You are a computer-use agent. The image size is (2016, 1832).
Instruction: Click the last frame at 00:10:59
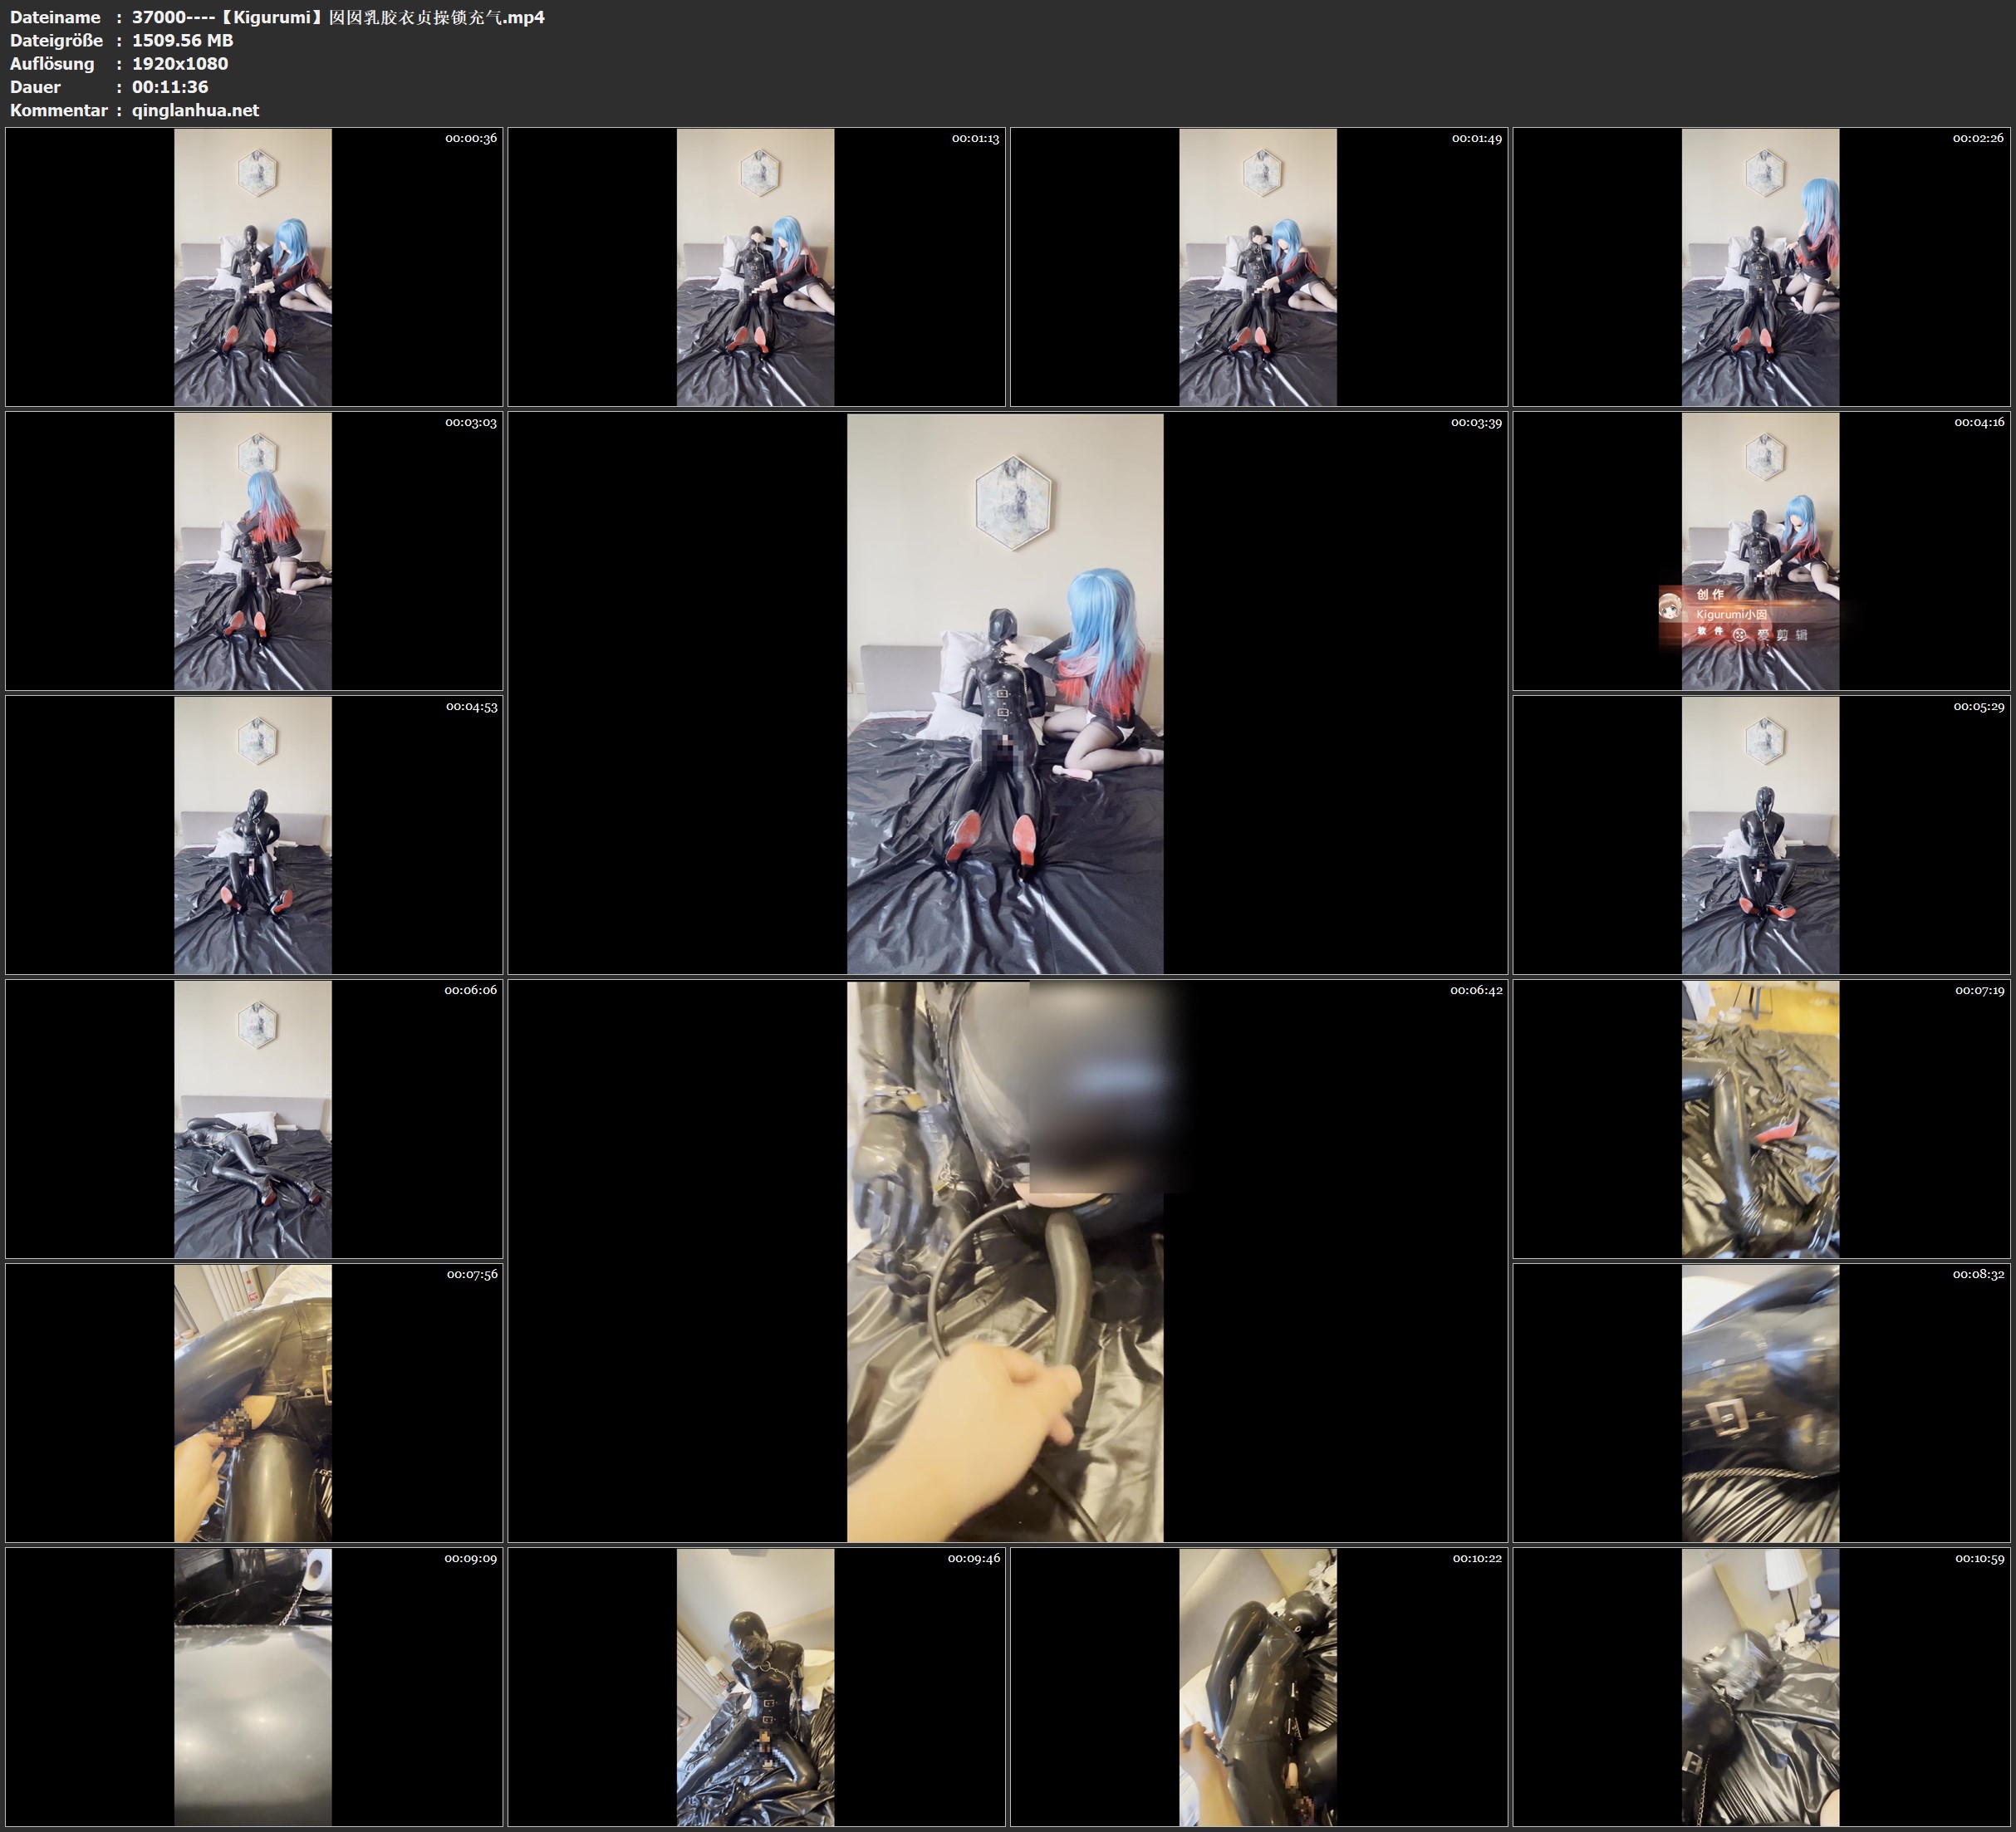coord(1760,1687)
